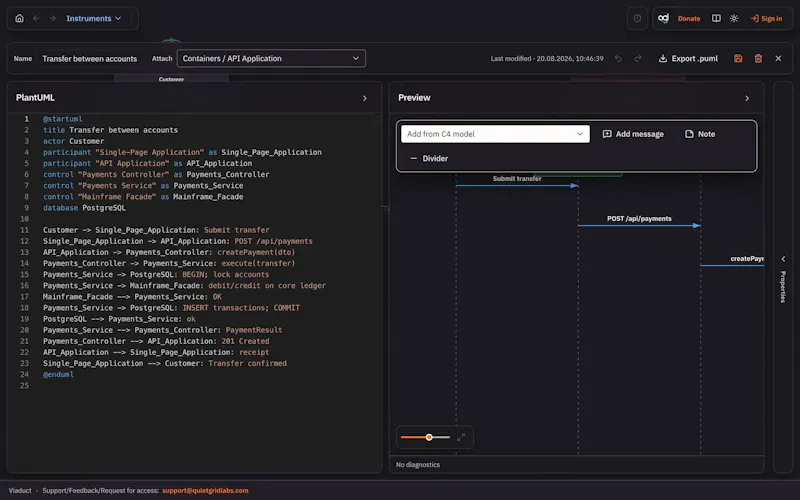The height and width of the screenshot is (500, 800).
Task: Click fit-to-screen expand icon
Action: [461, 437]
